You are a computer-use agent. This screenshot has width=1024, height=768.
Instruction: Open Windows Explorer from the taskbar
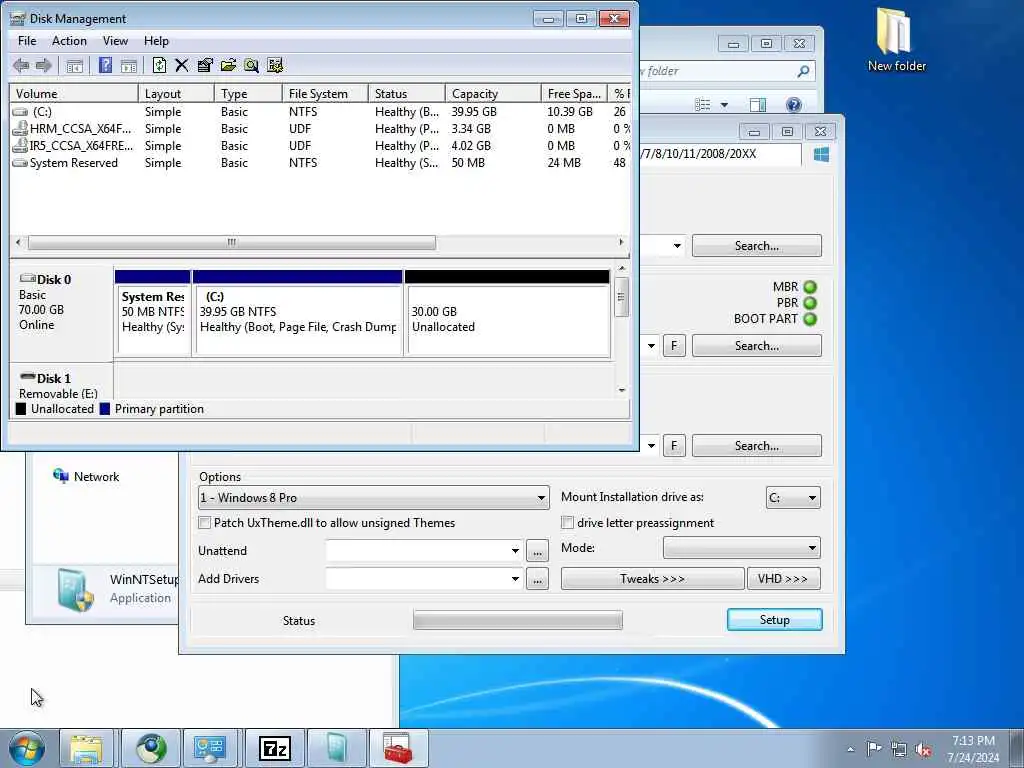[86, 748]
